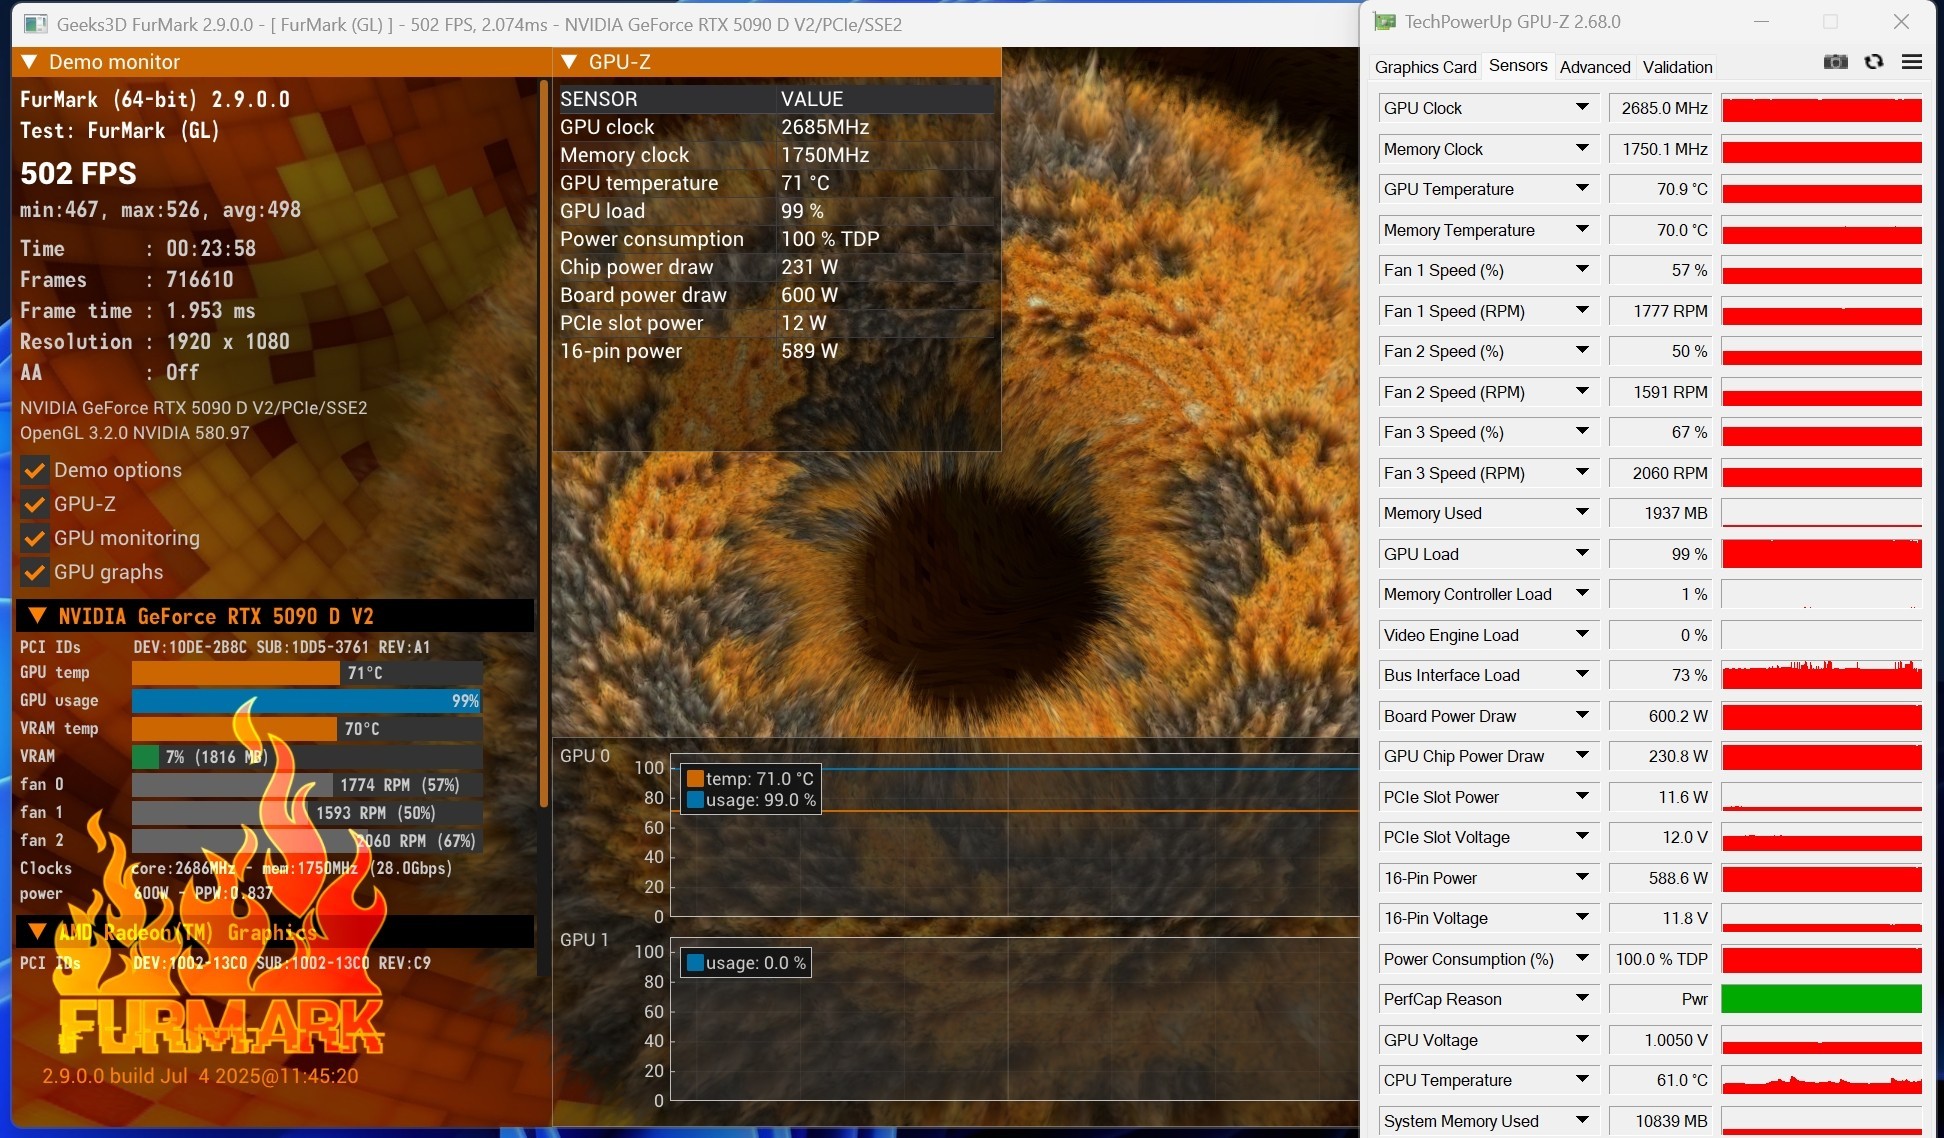The height and width of the screenshot is (1138, 1944).
Task: Open the GPU-Z hamburger menu icon
Action: pos(1911,62)
